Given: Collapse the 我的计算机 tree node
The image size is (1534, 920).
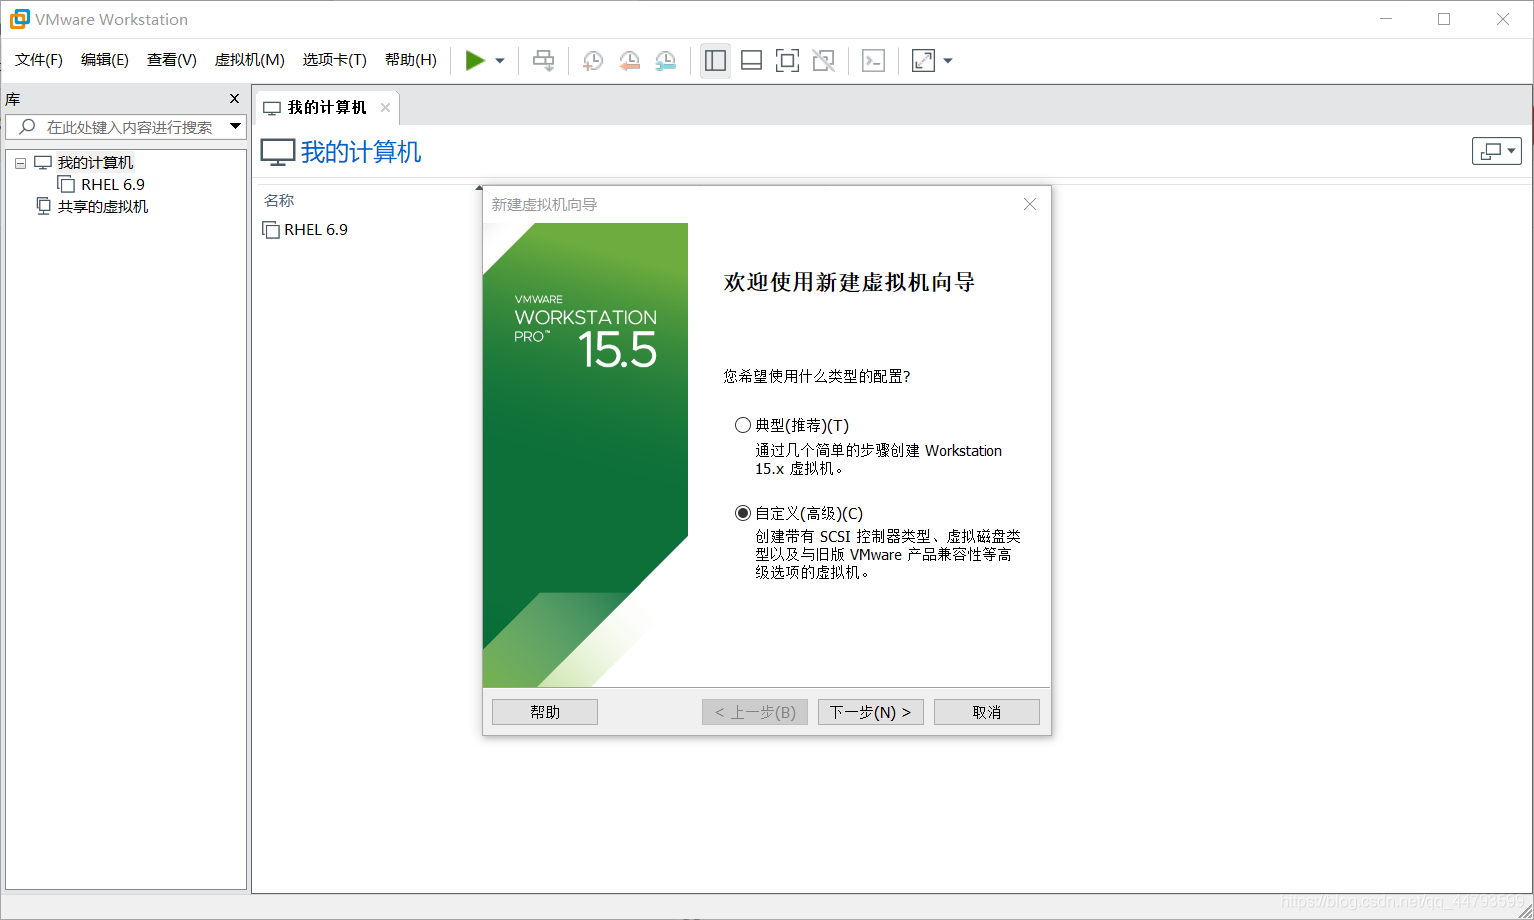Looking at the screenshot, I should click(x=20, y=162).
